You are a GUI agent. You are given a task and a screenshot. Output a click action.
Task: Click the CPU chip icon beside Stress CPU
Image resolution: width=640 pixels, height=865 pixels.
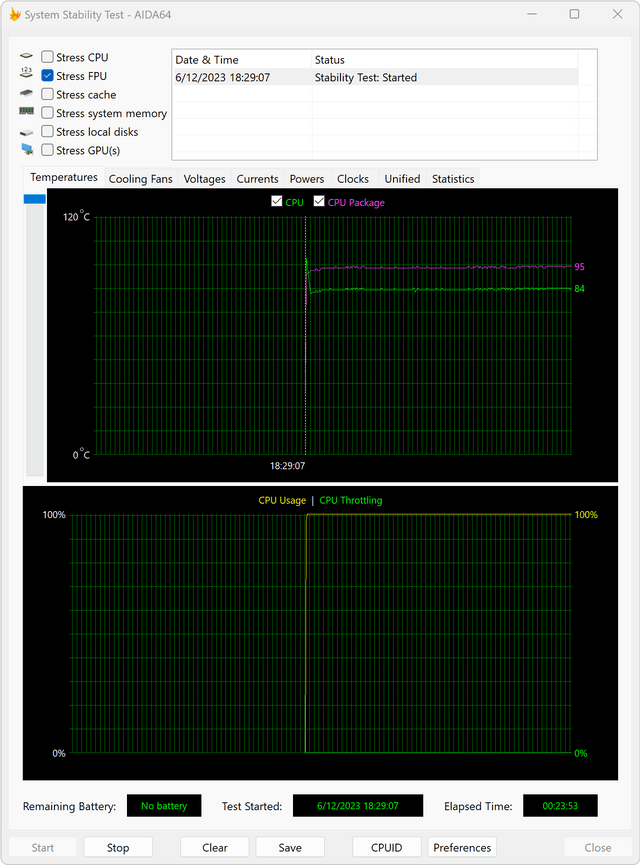coord(26,56)
